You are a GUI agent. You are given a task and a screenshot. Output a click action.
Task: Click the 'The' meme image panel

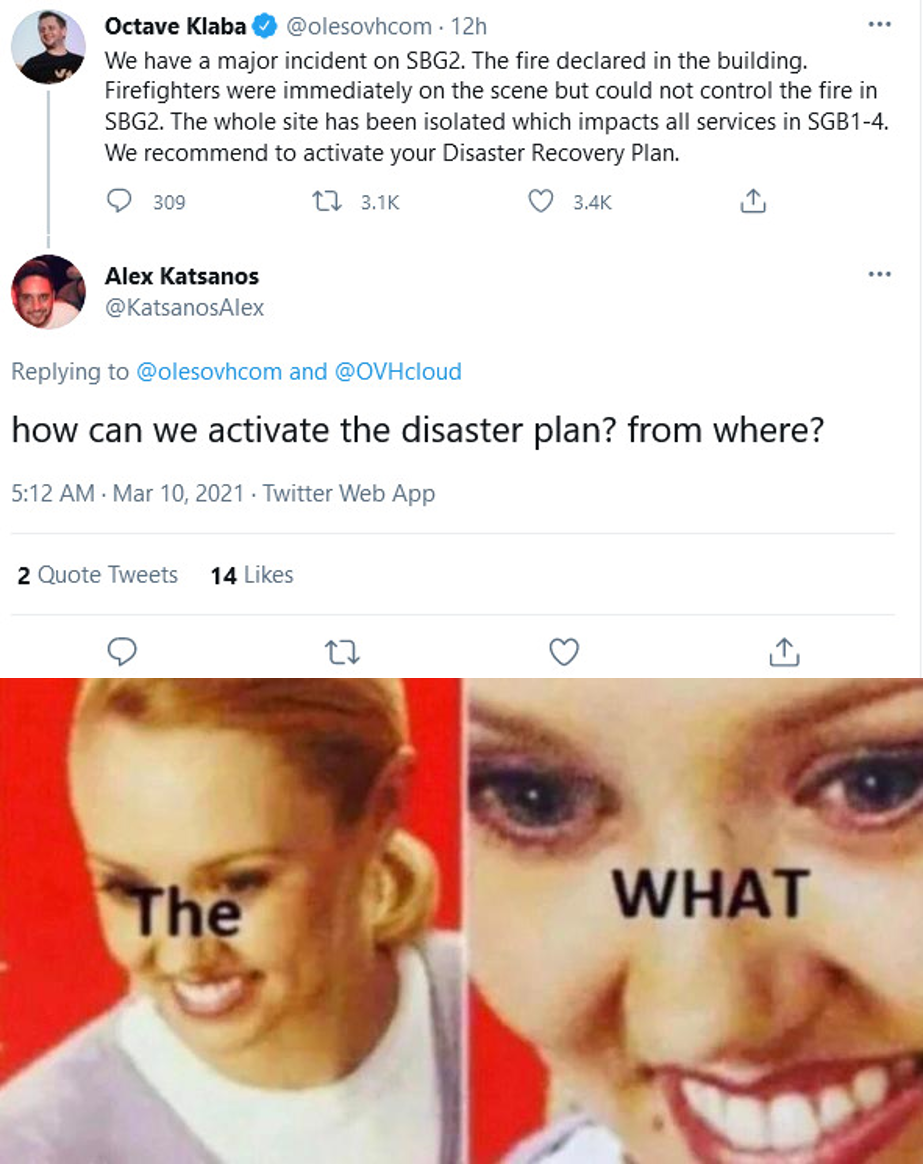[230, 921]
